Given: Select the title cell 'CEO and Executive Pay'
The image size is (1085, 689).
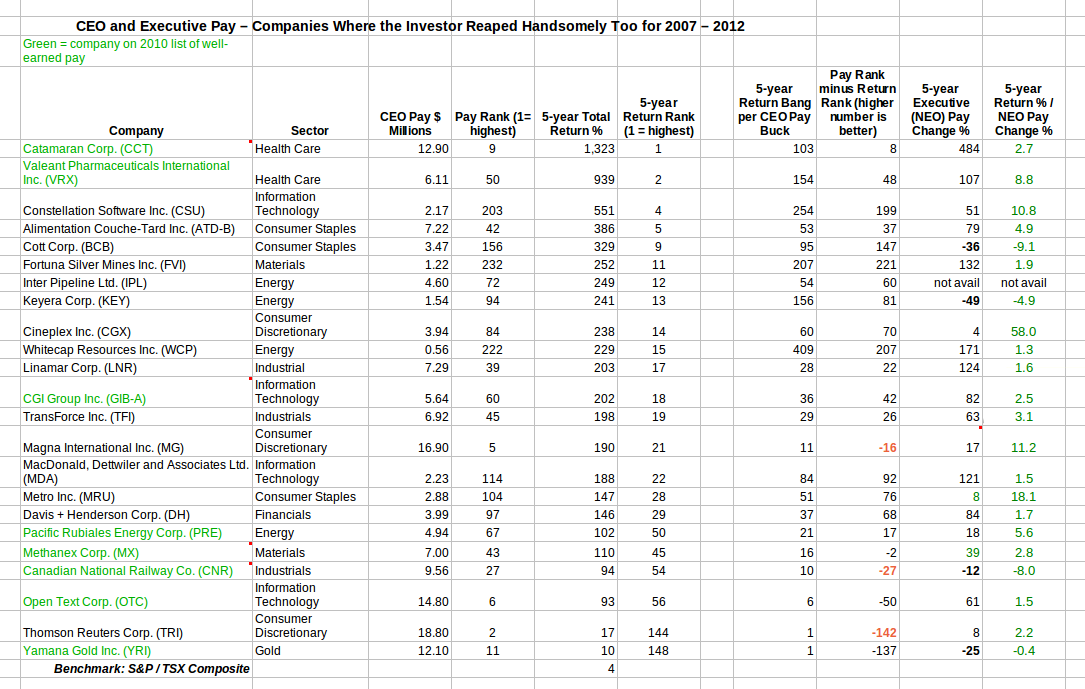Looking at the screenshot, I should [x=410, y=26].
